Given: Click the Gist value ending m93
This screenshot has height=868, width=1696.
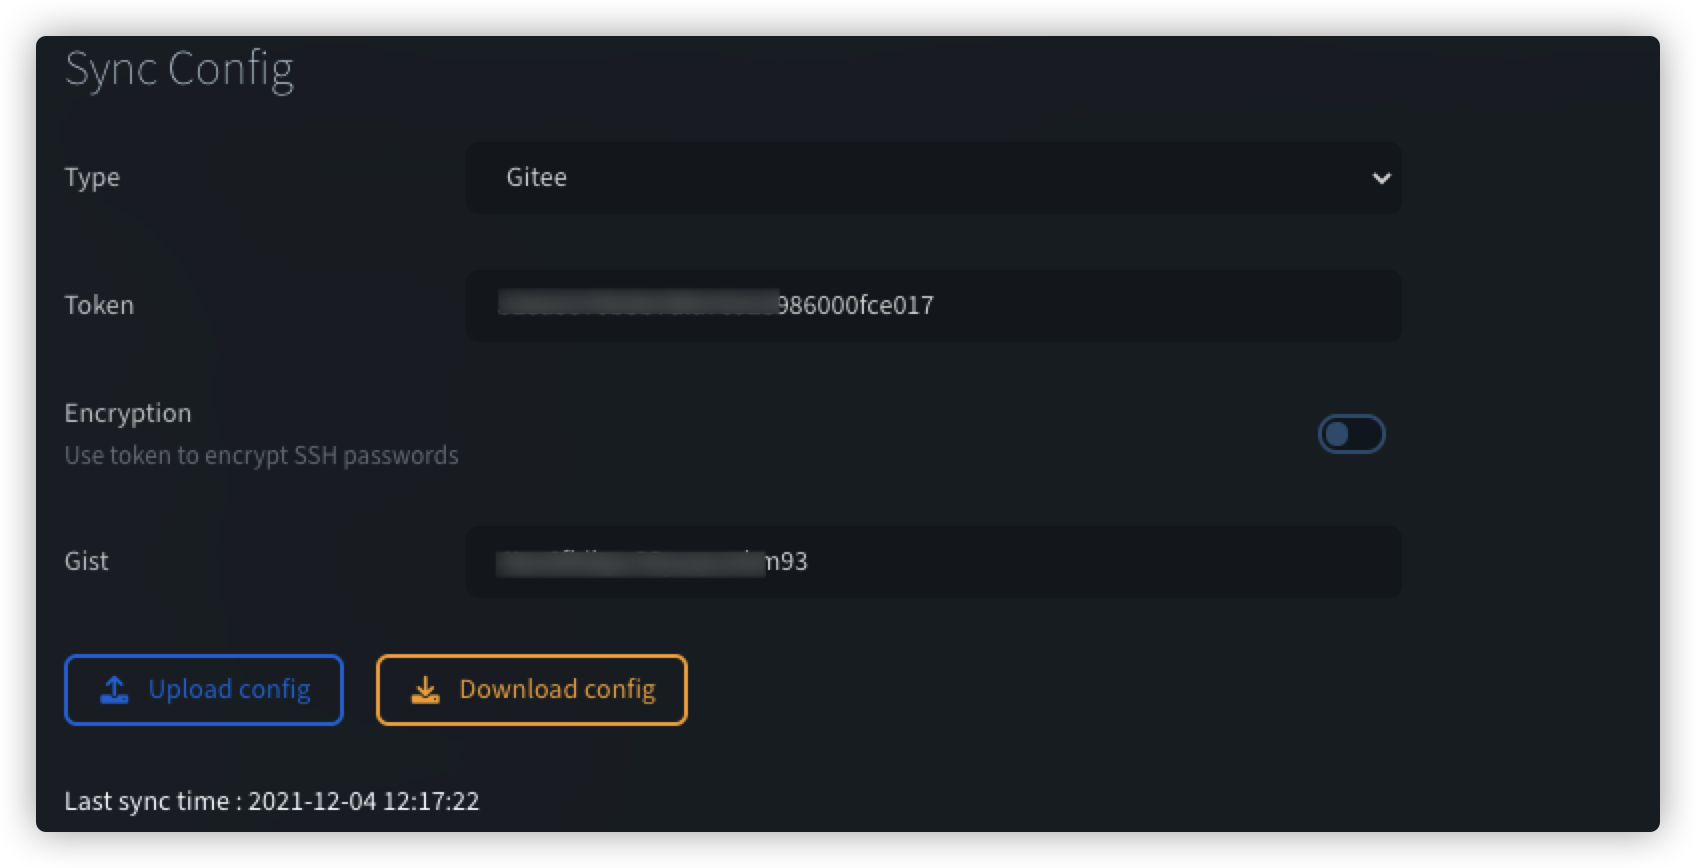Looking at the screenshot, I should 786,561.
